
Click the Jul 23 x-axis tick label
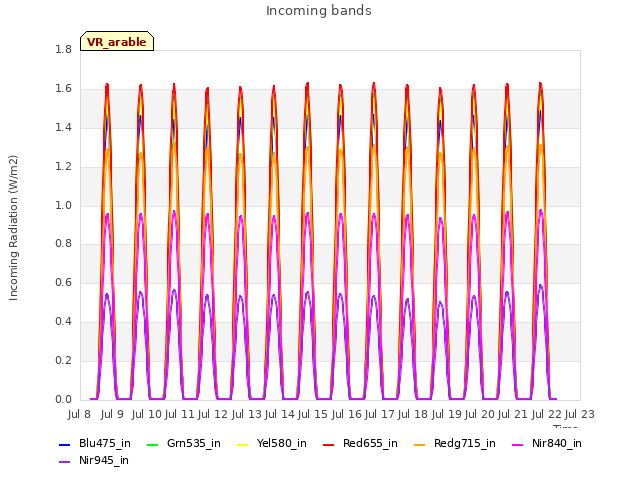click(580, 414)
